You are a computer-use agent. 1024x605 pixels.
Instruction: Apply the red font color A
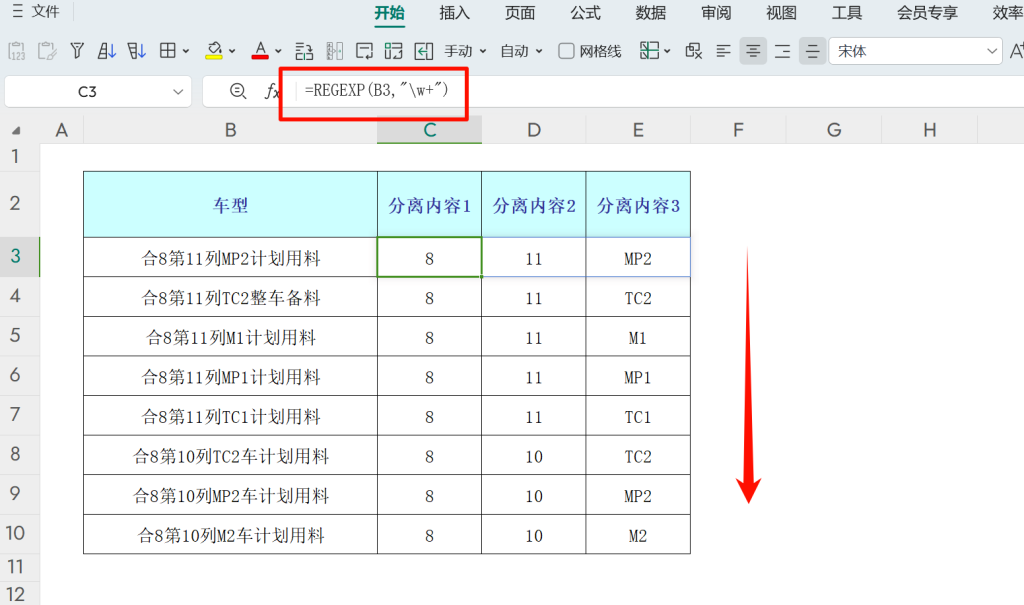click(x=260, y=51)
